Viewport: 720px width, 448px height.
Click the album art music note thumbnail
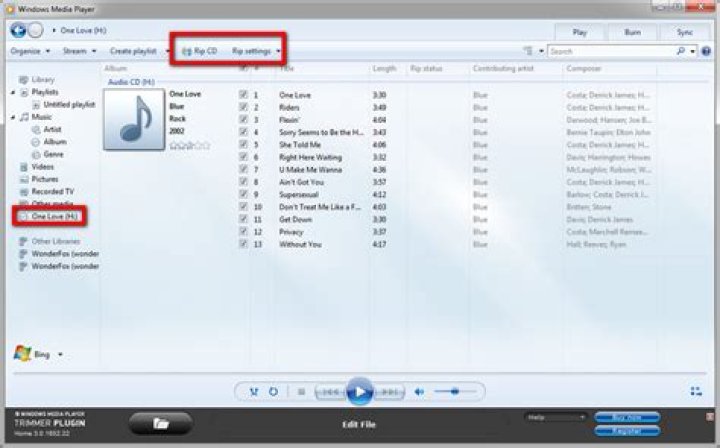(134, 119)
